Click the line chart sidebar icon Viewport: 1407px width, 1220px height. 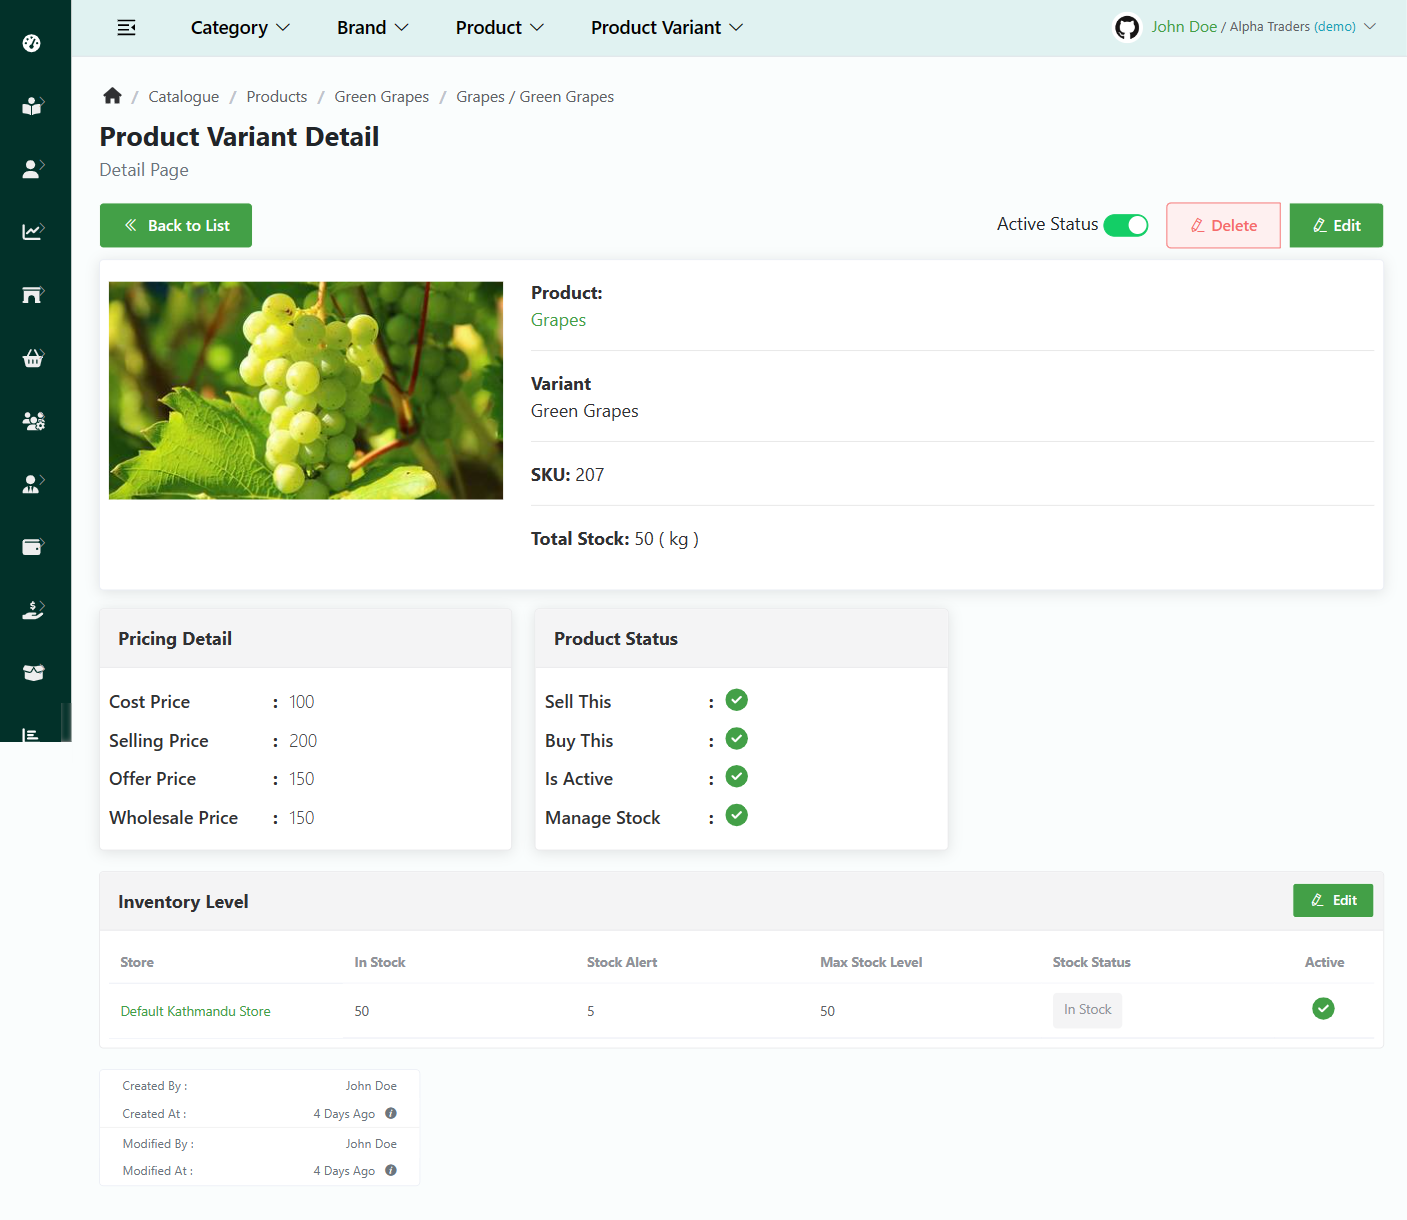[x=32, y=232]
